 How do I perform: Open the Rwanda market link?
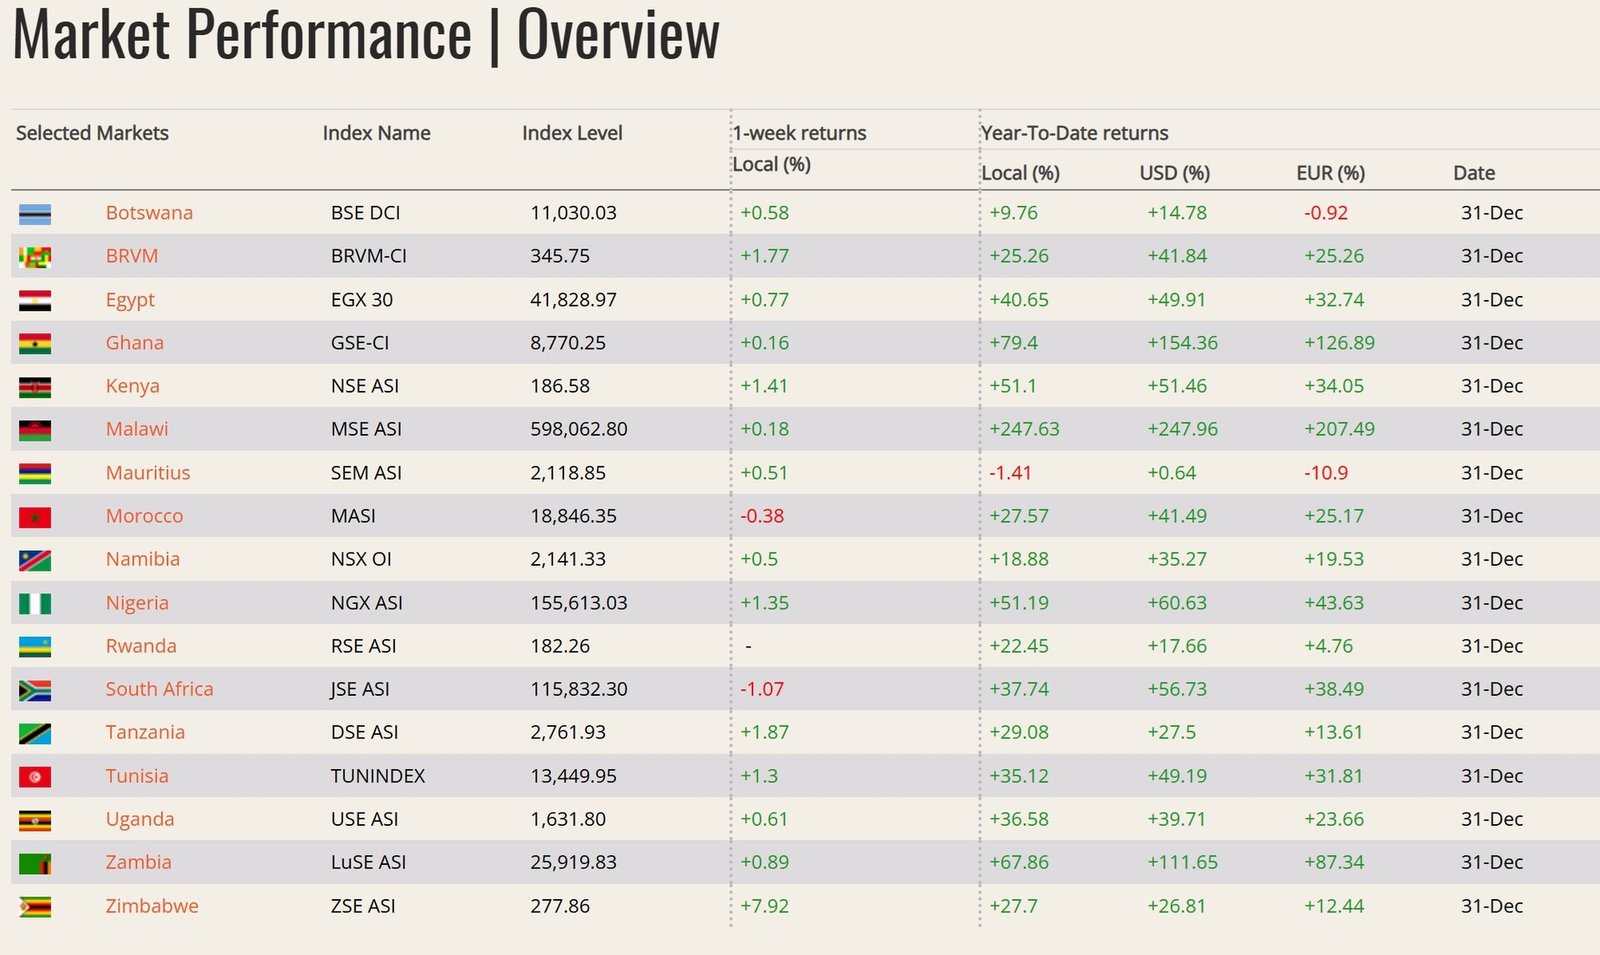(141, 645)
